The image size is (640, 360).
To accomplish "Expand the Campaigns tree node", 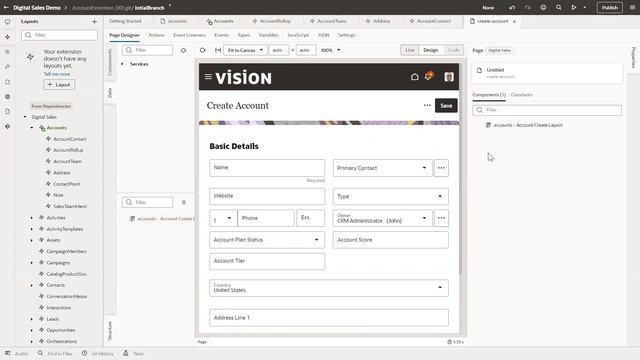I will [x=32, y=262].
